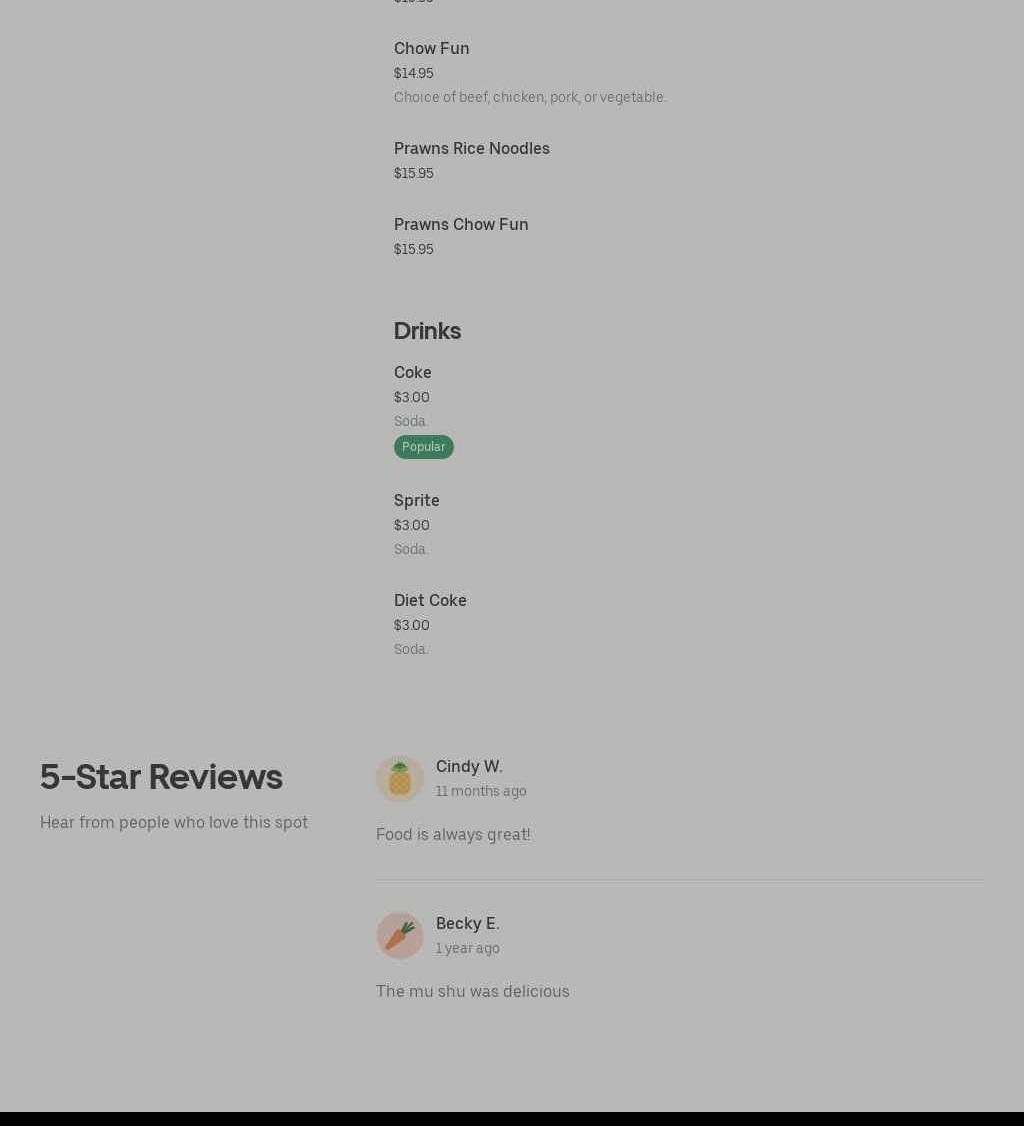
Task: Click Cindy W.'s pineapple avatar icon
Action: (x=399, y=779)
